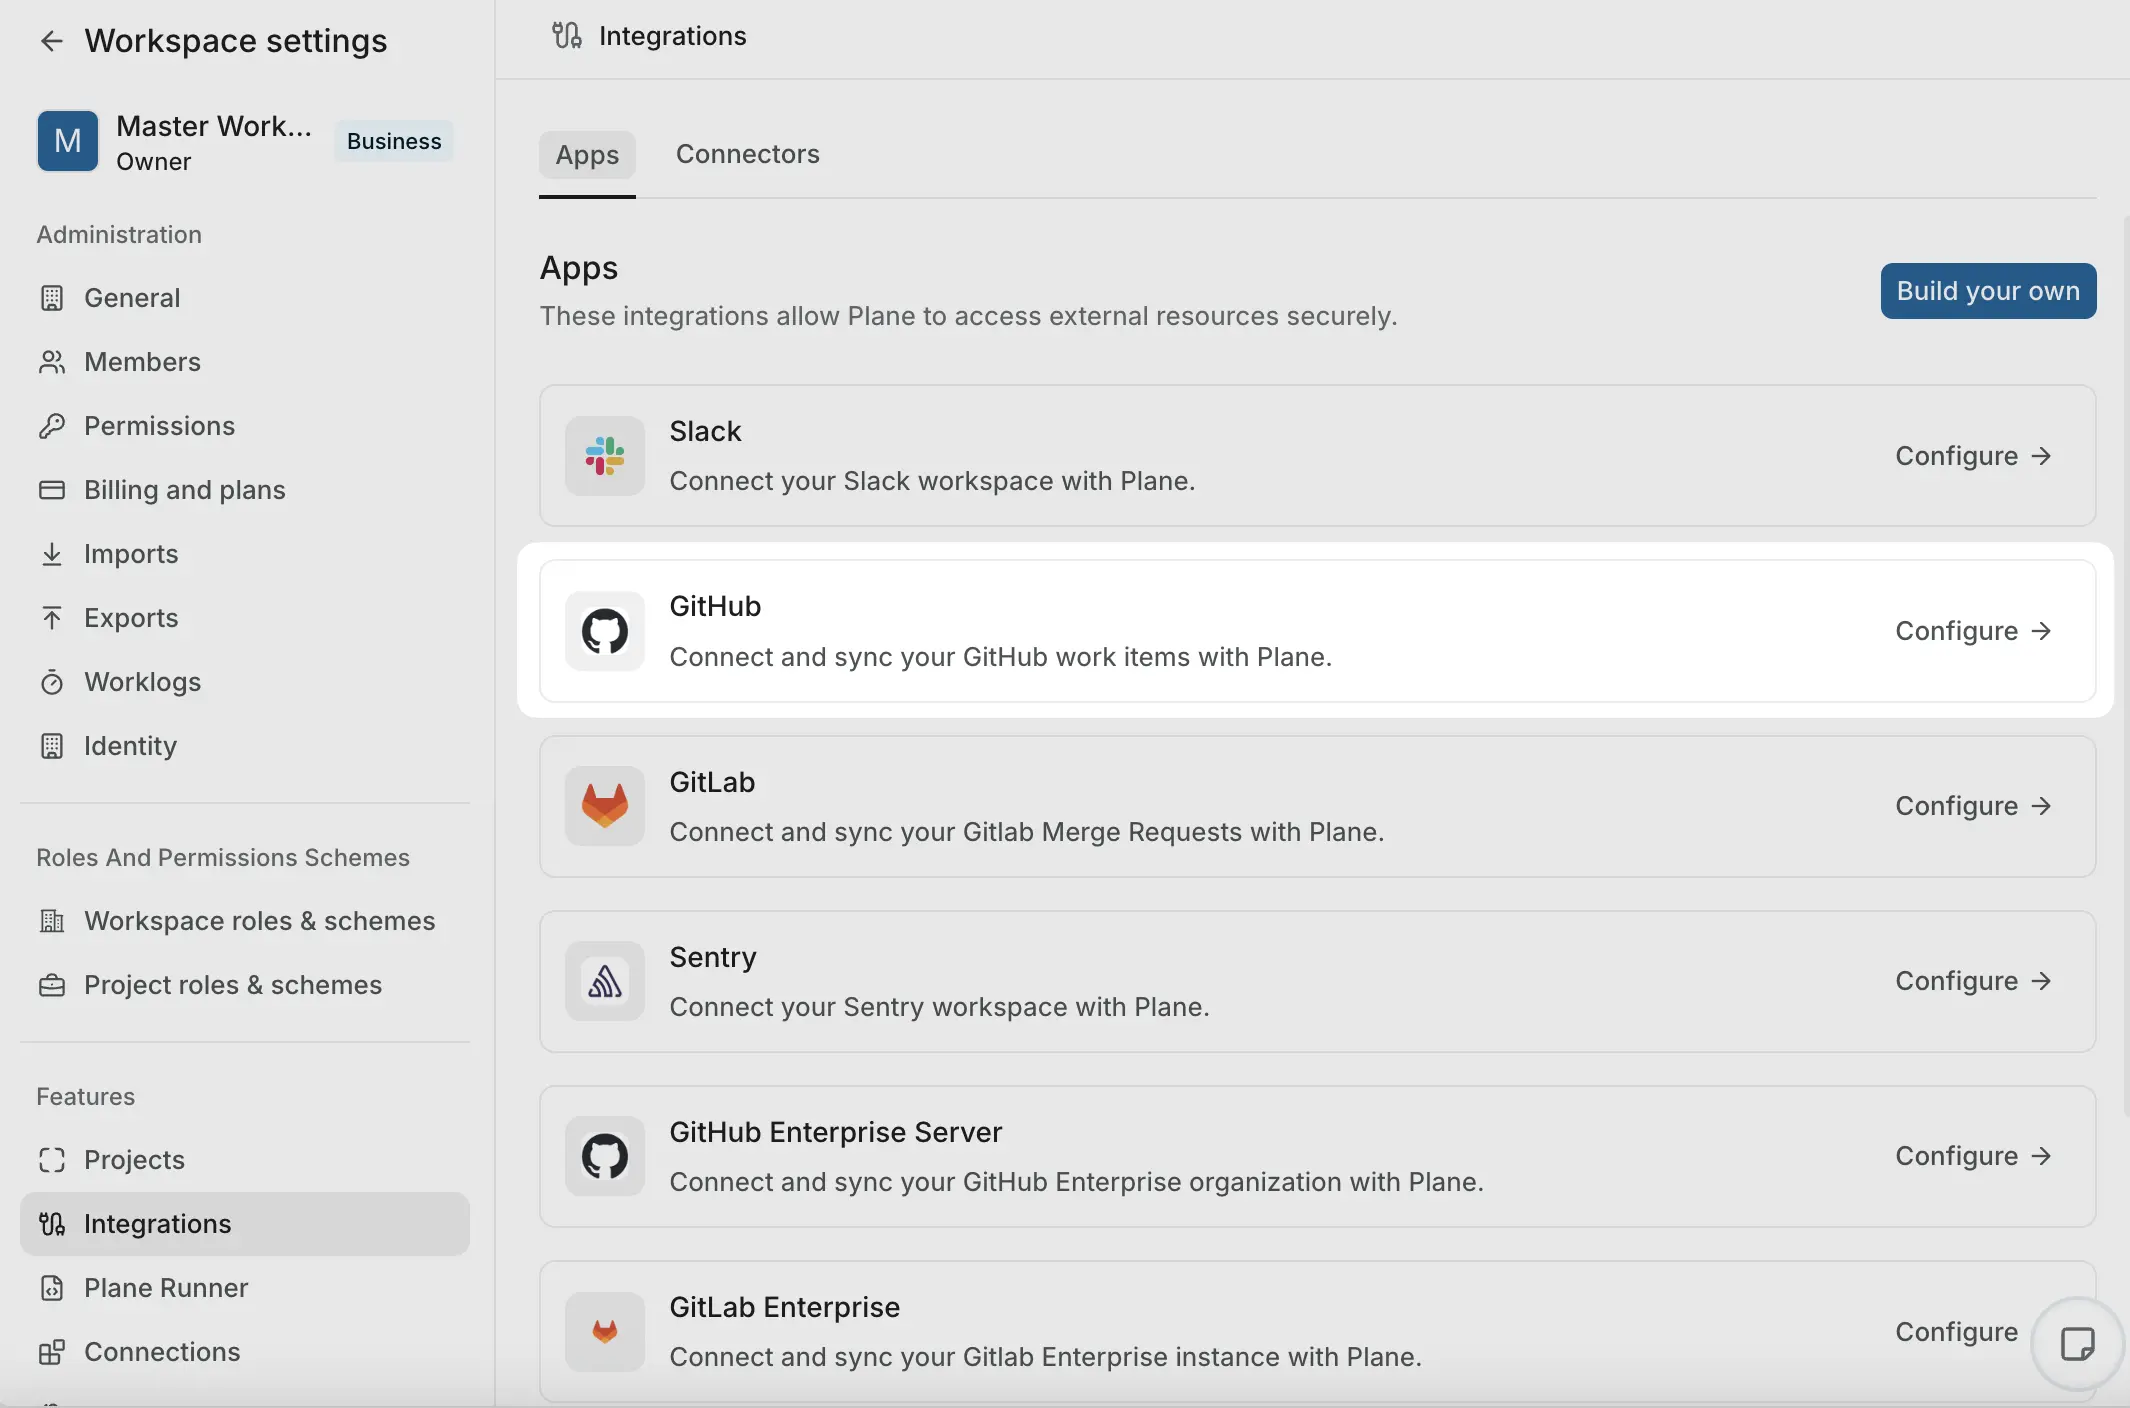Open the Projects features page
Screen dimensions: 2130x1408
click(x=245, y=1160)
